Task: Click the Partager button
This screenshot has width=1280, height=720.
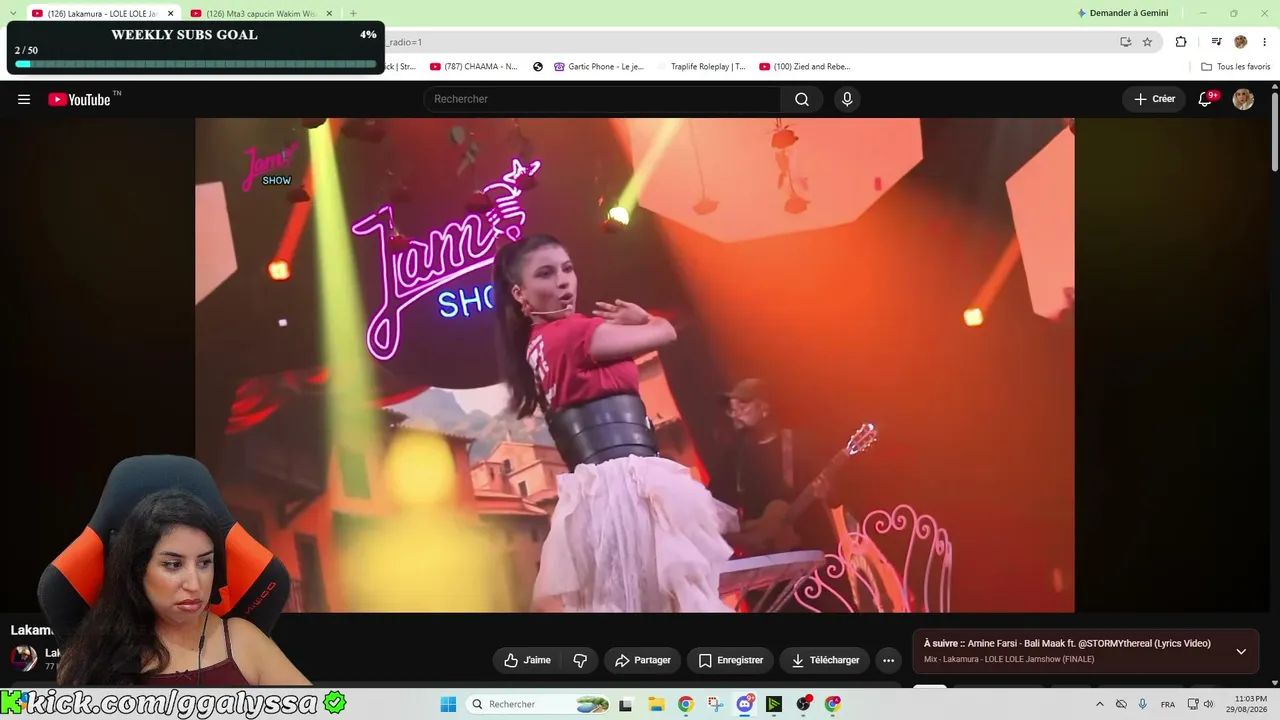Action: tap(642, 660)
